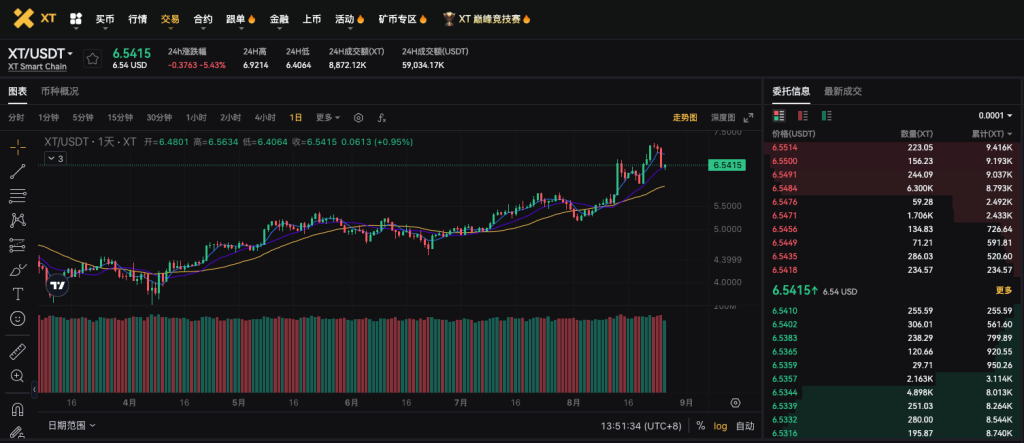Activate the zoom in tool
Image resolution: width=1024 pixels, height=443 pixels.
pyautogui.click(x=18, y=376)
